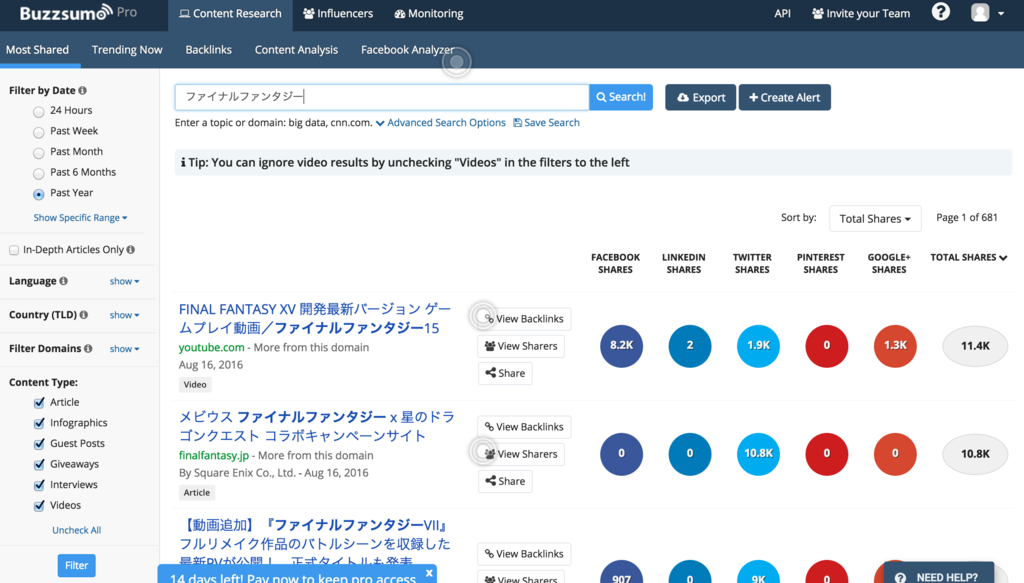Screen dimensions: 1024x583
Task: Close the pro access countdown banner
Action: [x=429, y=573]
